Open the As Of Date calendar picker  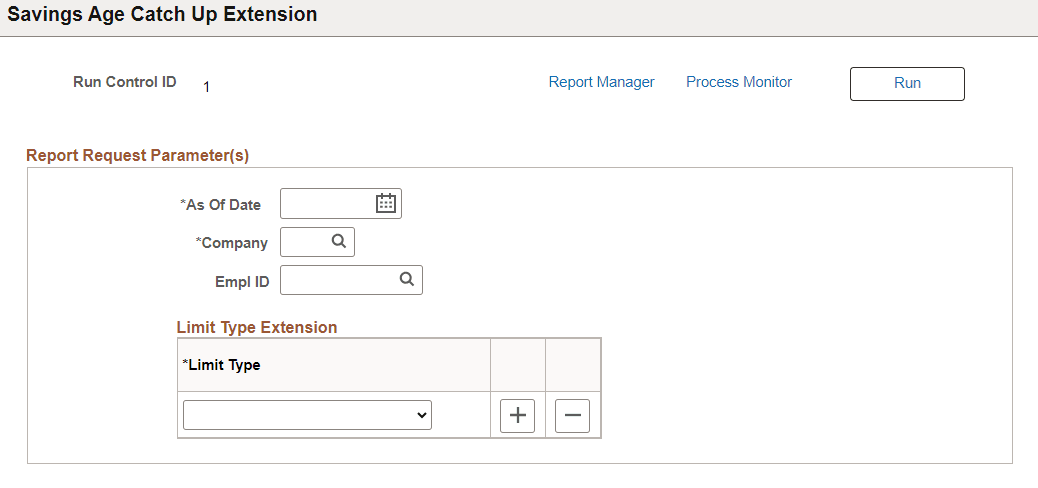386,204
